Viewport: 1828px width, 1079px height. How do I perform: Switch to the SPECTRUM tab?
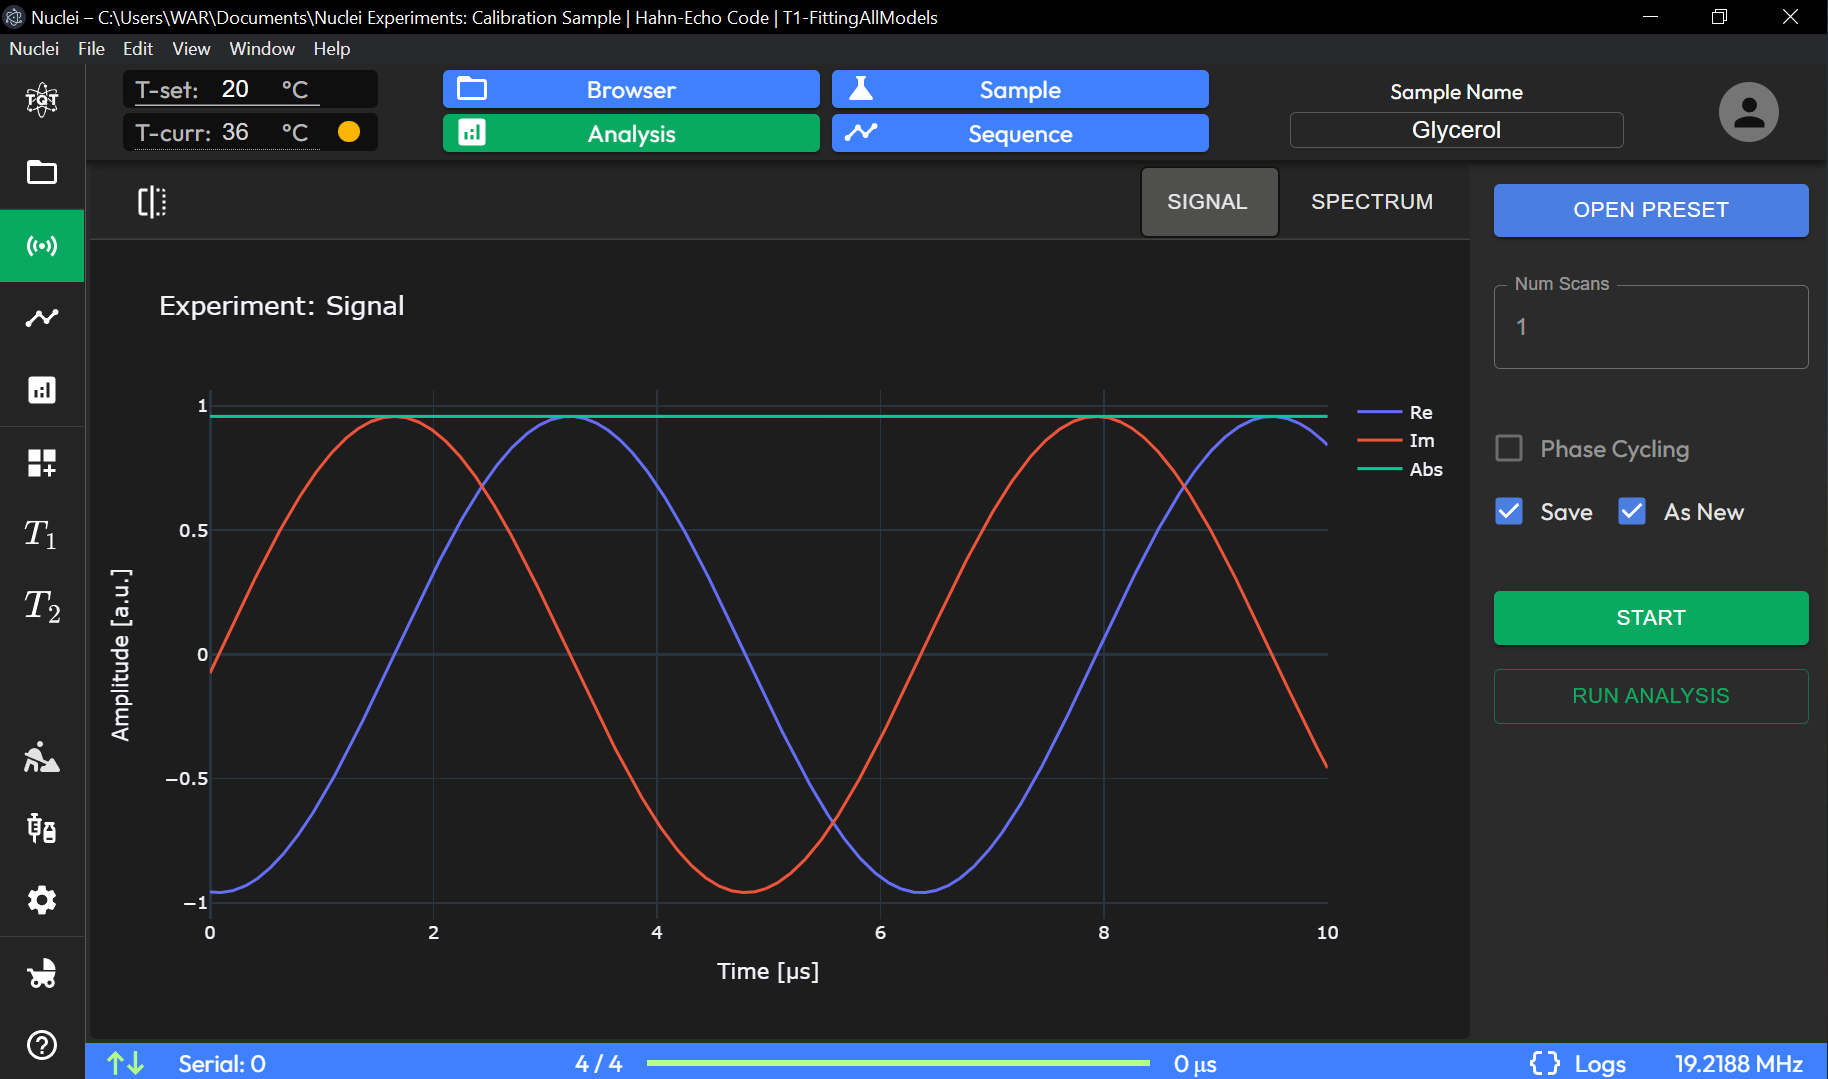click(1372, 202)
